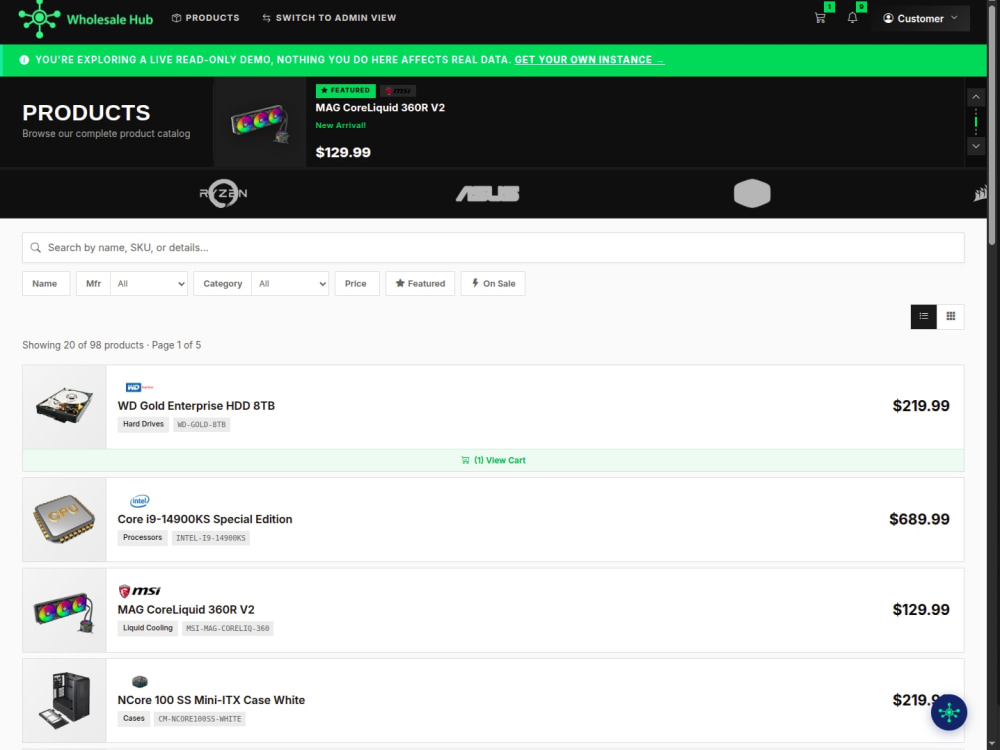Click the 'Showing 20 of 98 products' text
This screenshot has width=1000, height=750.
click(x=83, y=345)
